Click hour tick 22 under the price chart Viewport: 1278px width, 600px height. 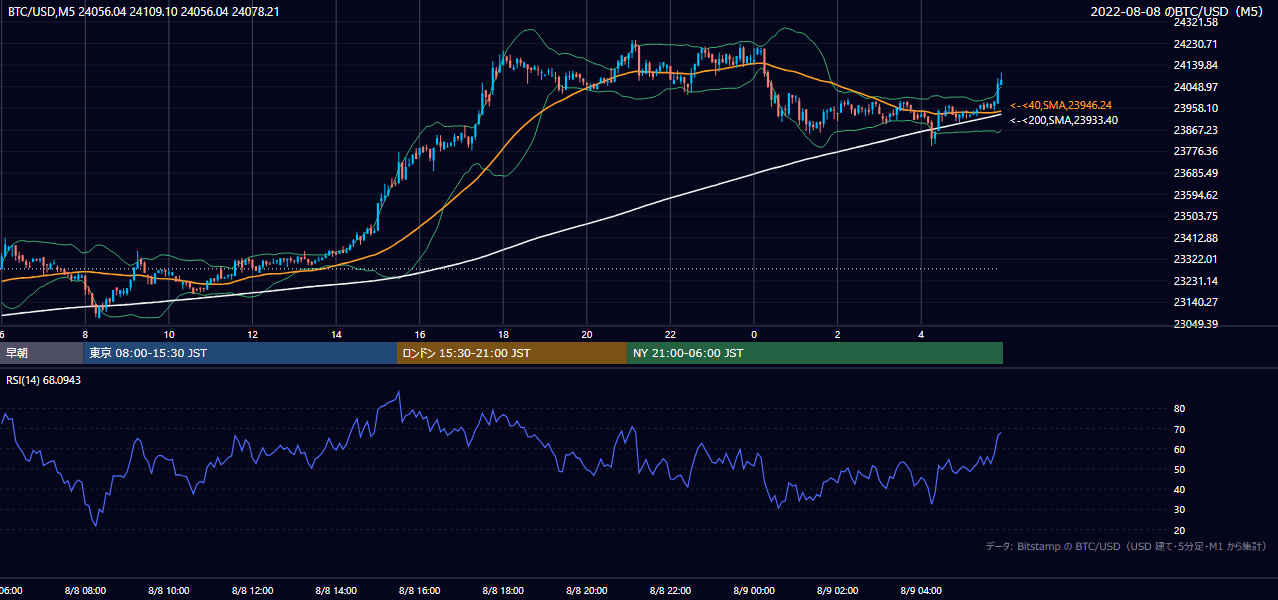point(670,334)
